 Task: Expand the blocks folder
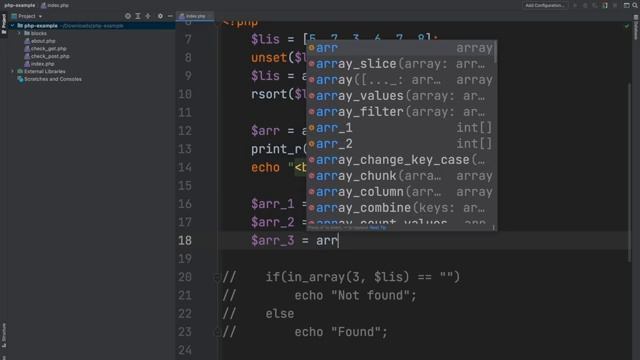coord(19,33)
